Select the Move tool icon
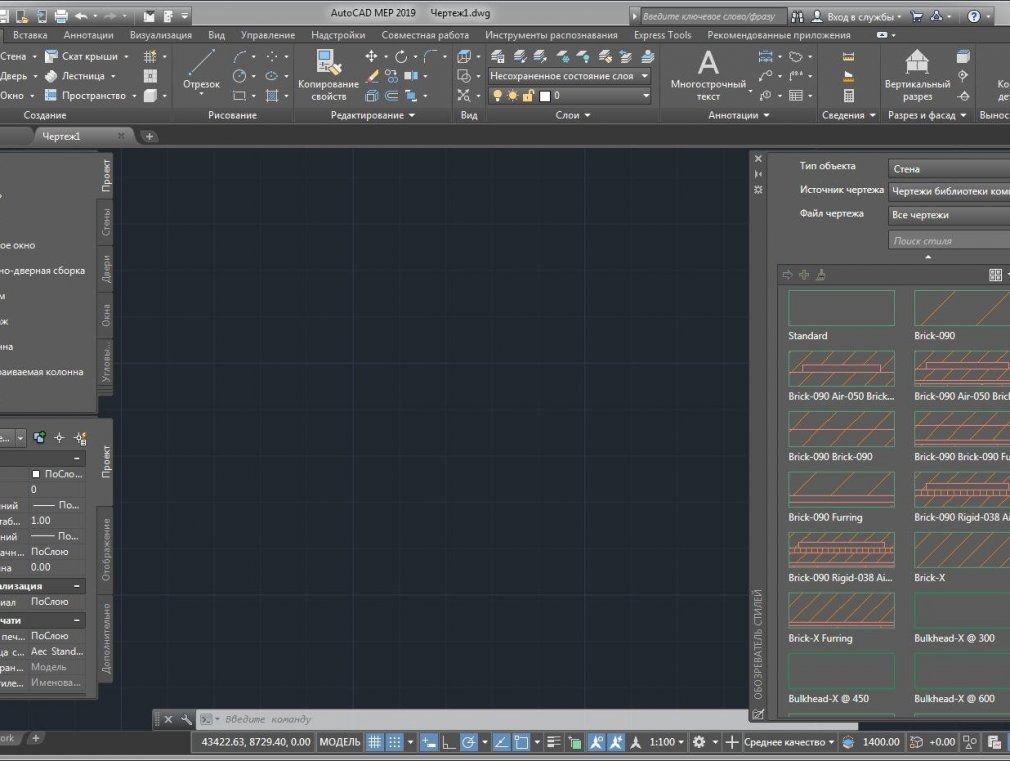Screen dimensions: 1010x761 point(371,57)
